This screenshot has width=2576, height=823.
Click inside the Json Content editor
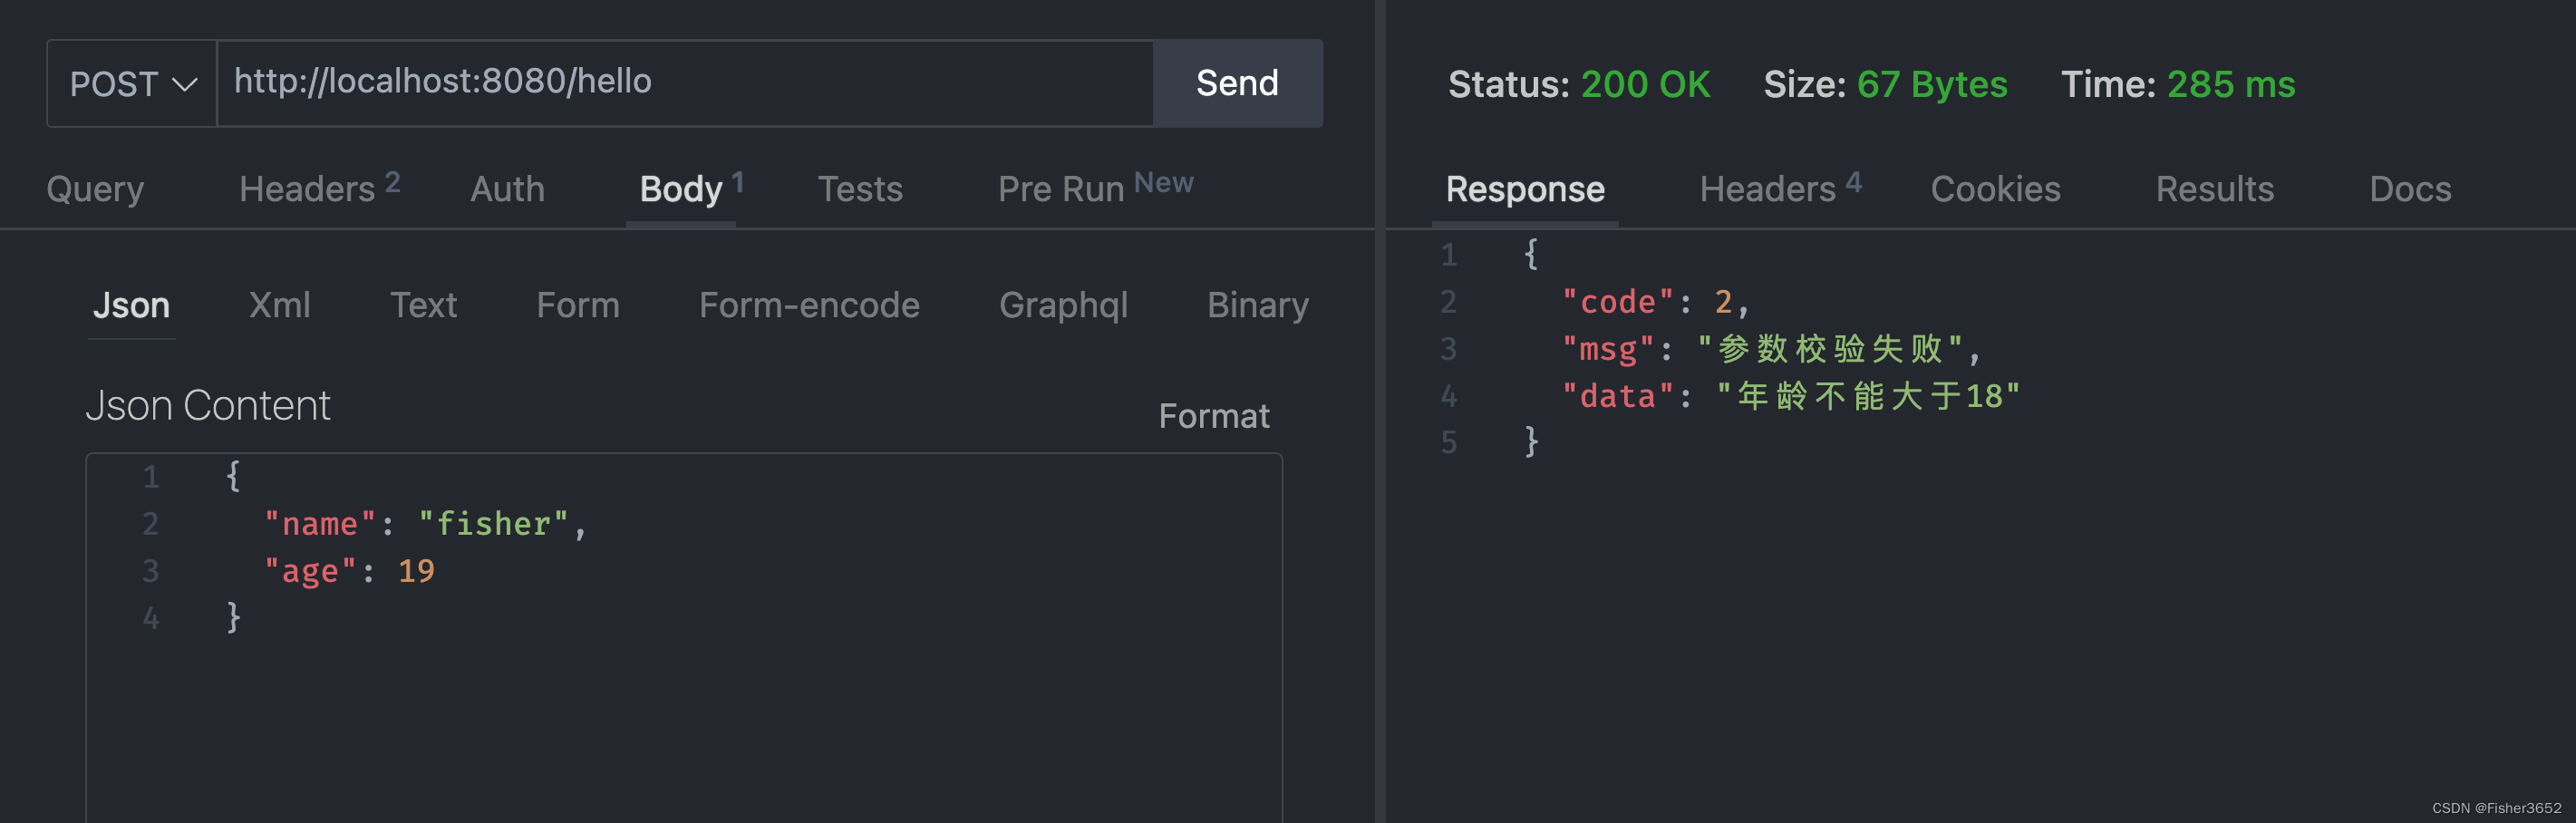(684, 638)
